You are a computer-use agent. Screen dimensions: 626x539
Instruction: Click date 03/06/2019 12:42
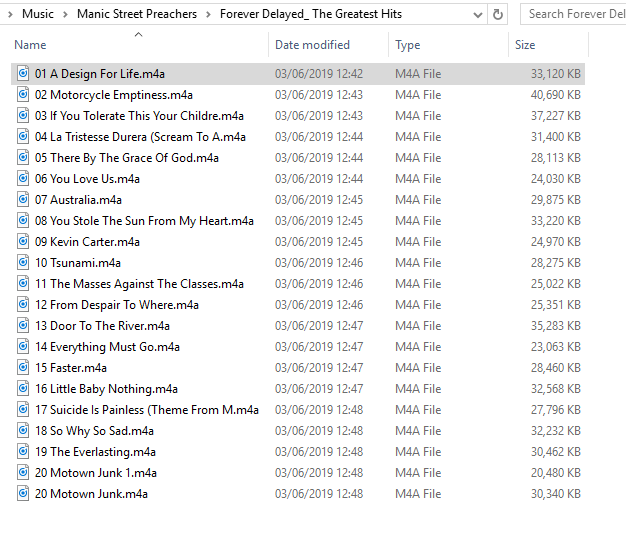[x=319, y=73]
